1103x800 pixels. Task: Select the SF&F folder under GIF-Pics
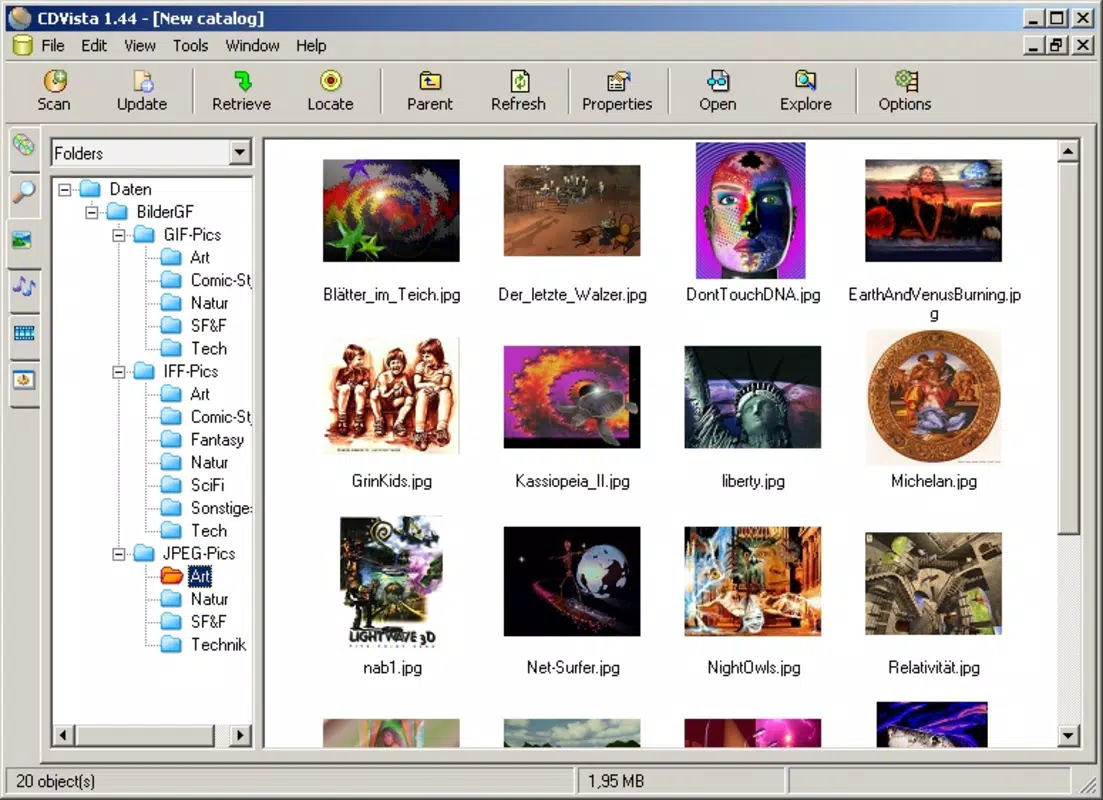(x=193, y=326)
